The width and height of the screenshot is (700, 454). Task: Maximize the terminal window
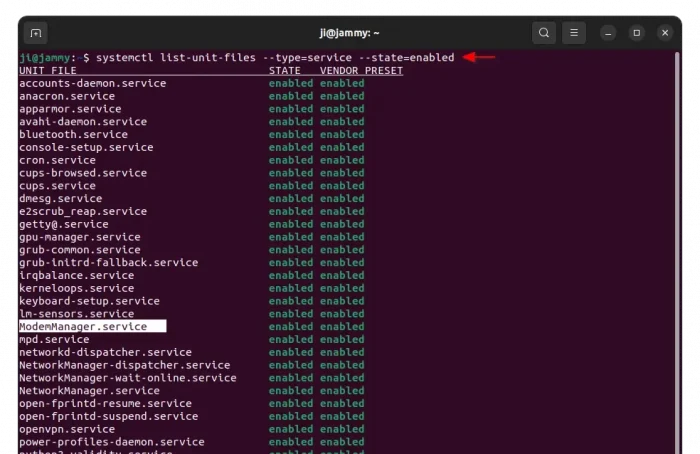(638, 33)
